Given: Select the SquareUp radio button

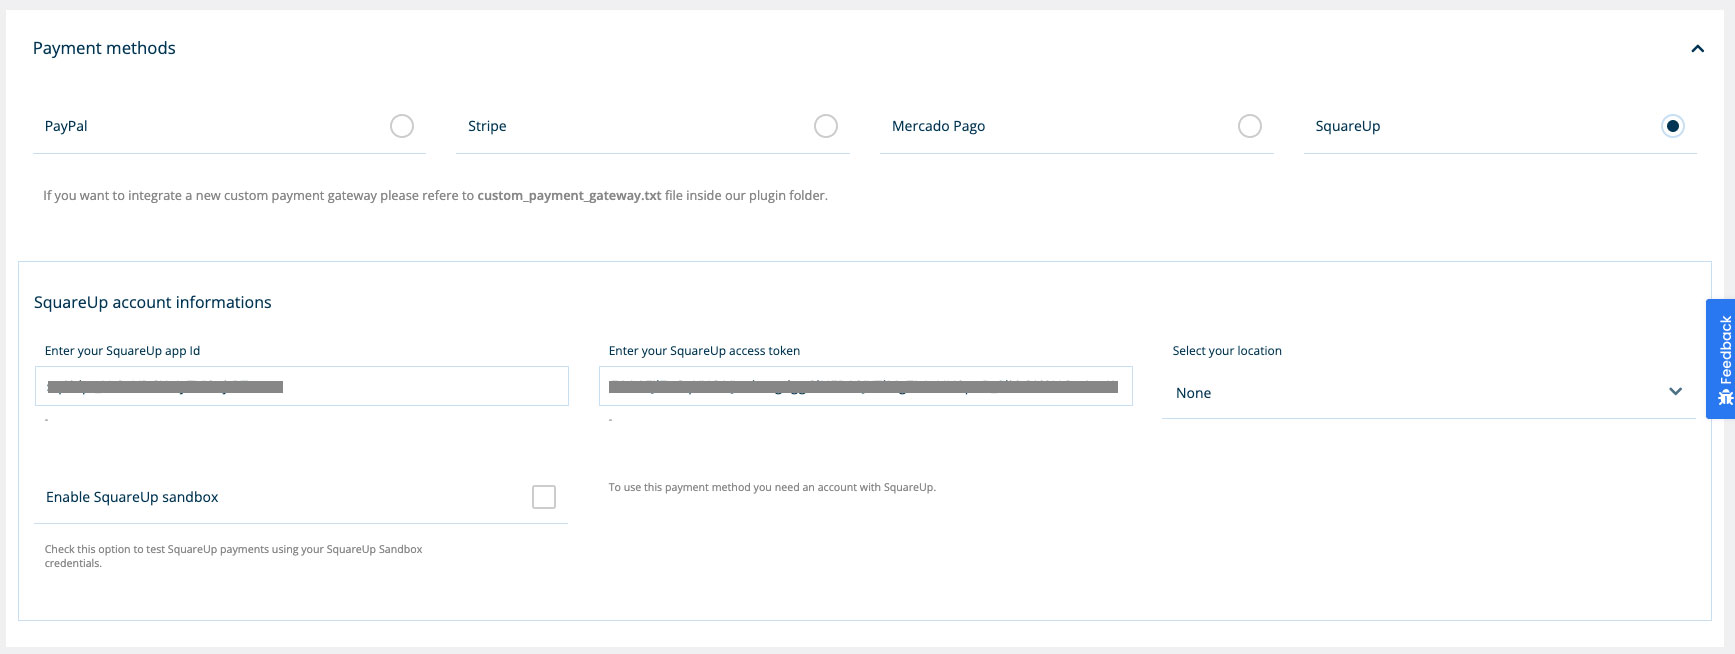Looking at the screenshot, I should pos(1673,126).
